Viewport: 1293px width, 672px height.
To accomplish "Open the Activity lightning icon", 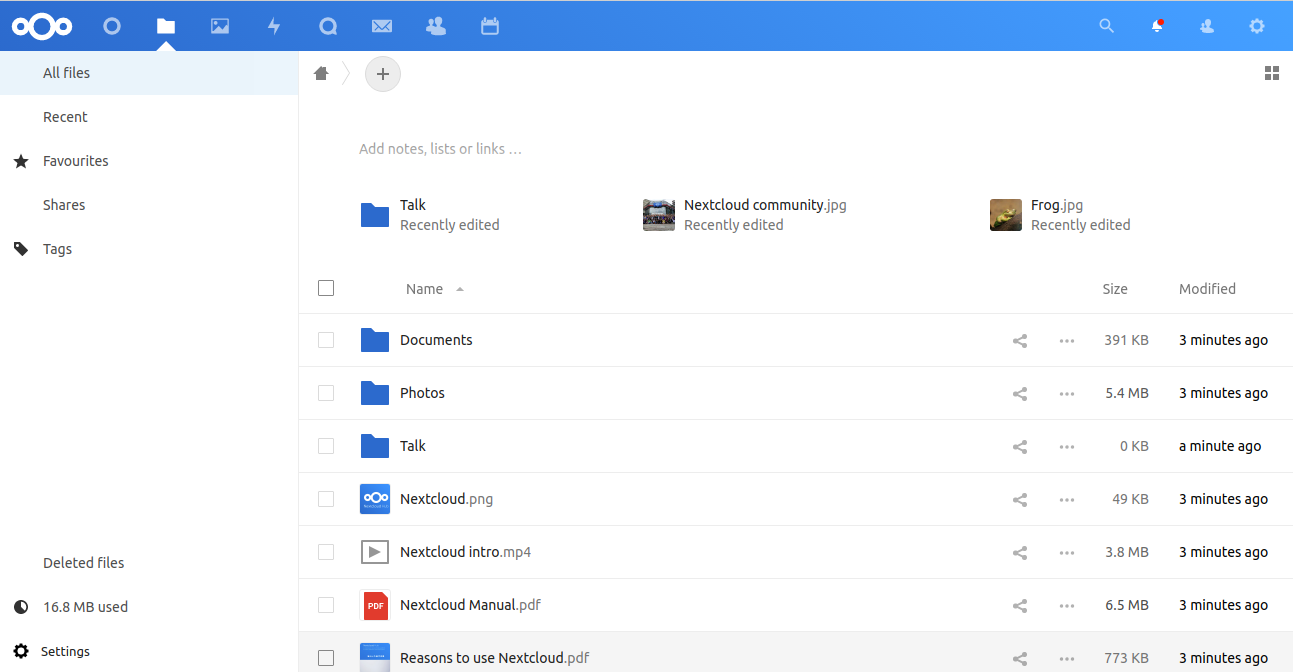I will (x=274, y=26).
